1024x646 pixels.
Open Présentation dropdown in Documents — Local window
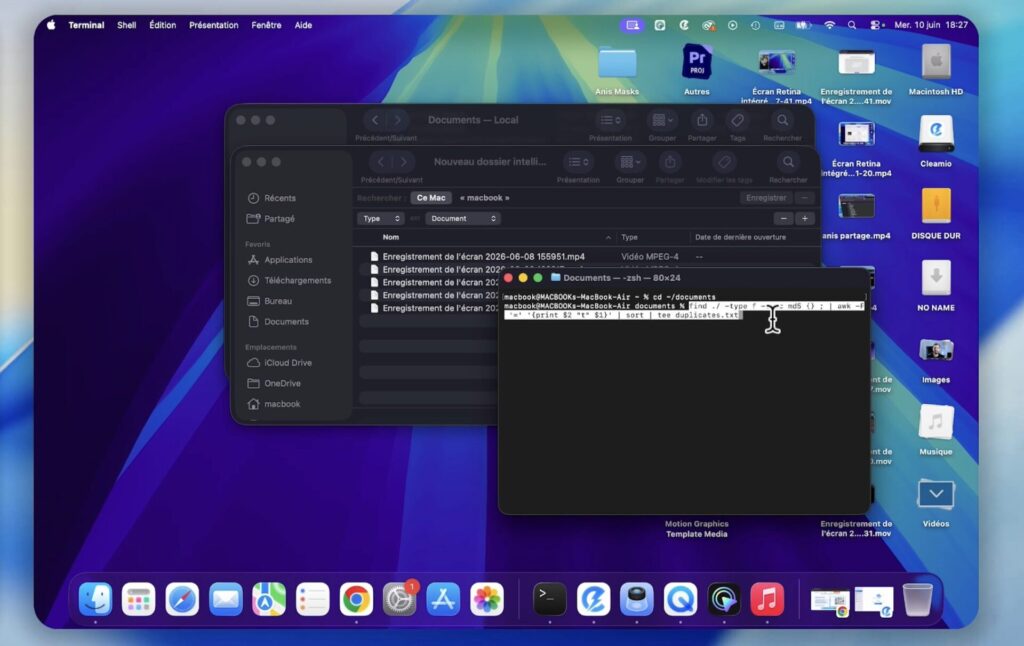611,120
